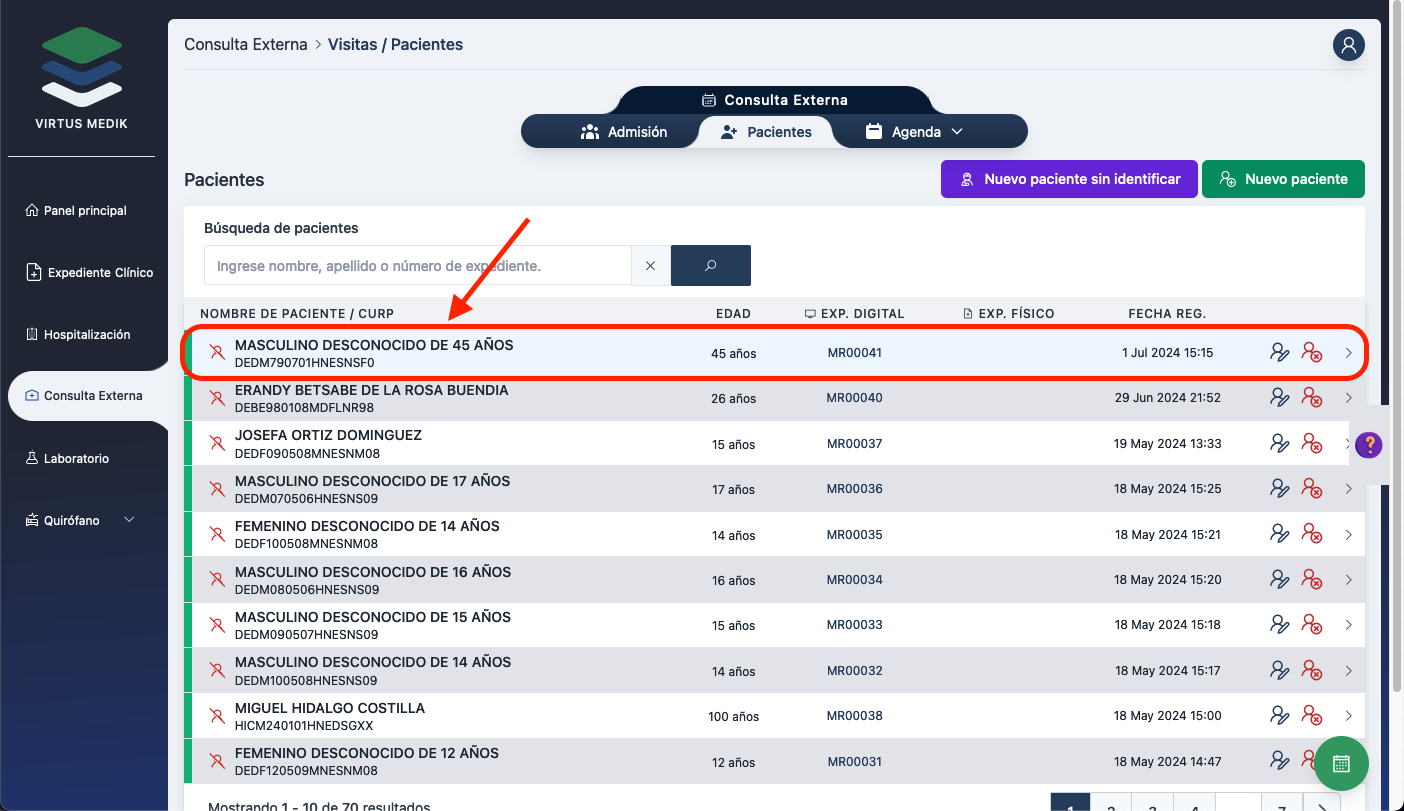The width and height of the screenshot is (1404, 811).
Task: Focus the patient search input field
Action: (417, 266)
